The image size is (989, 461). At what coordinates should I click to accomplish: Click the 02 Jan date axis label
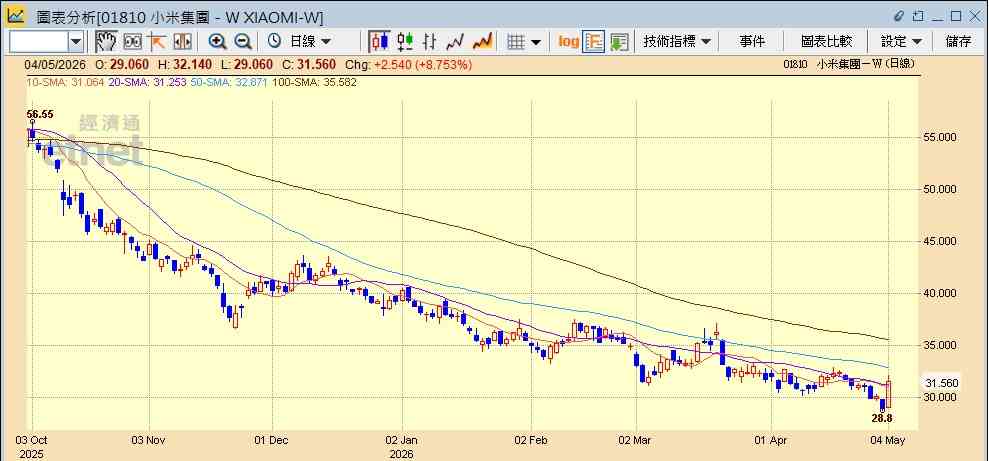click(401, 441)
